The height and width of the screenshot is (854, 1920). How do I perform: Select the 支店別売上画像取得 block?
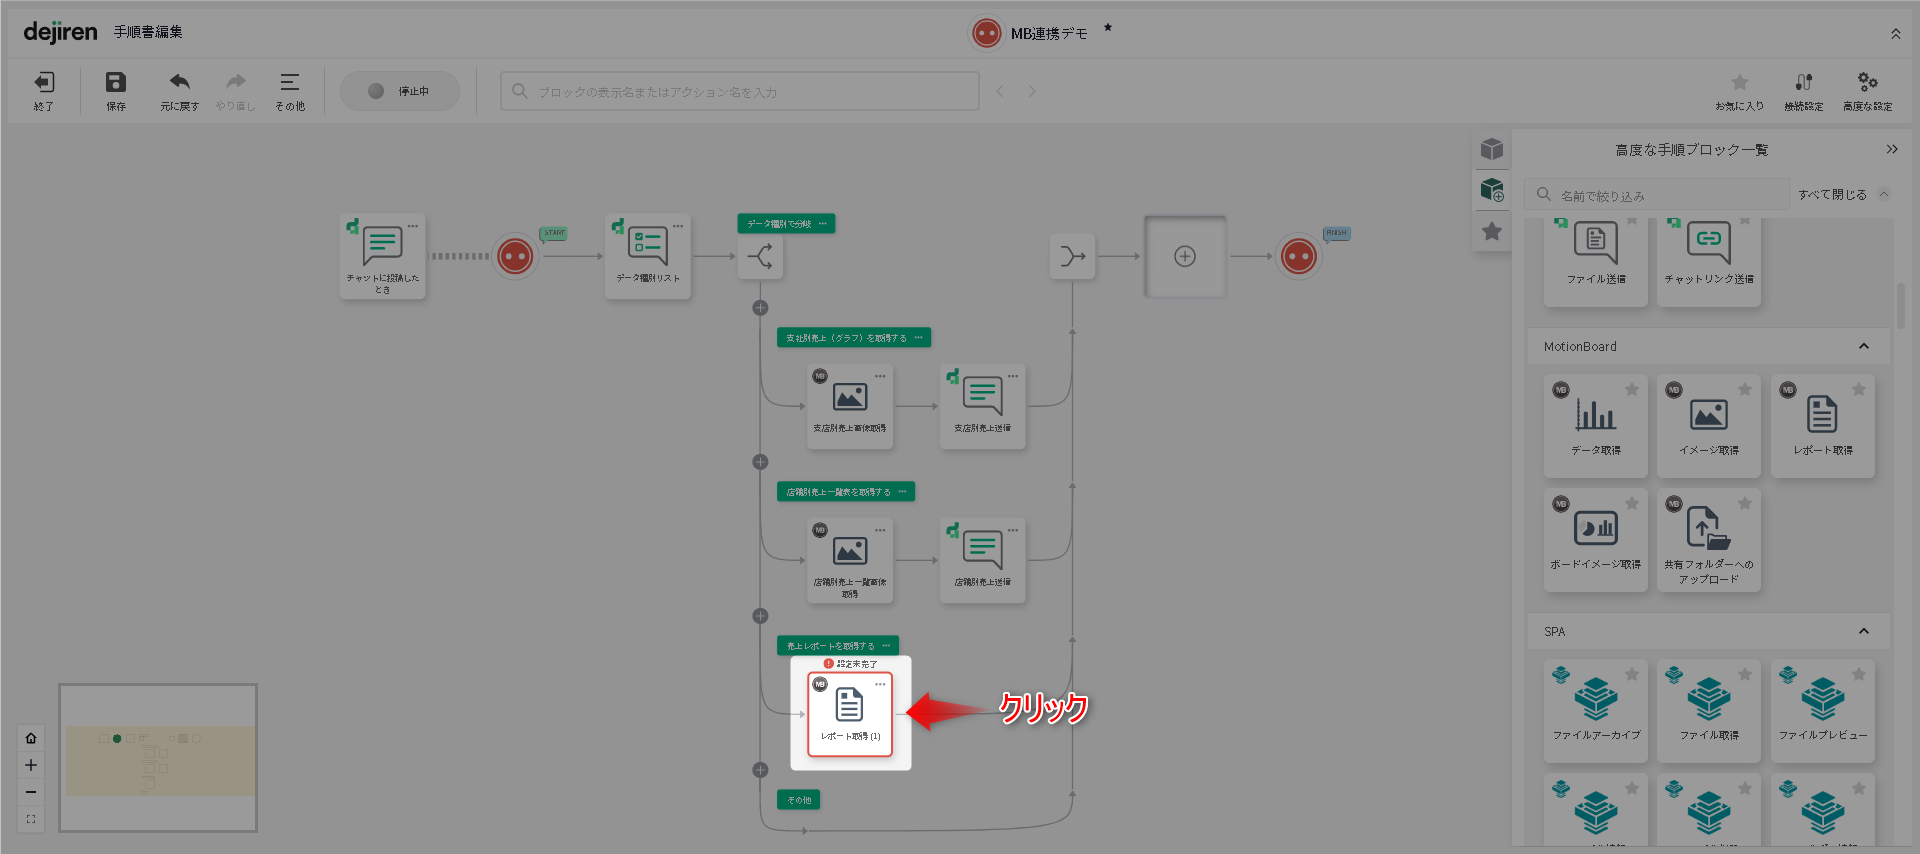(850, 406)
